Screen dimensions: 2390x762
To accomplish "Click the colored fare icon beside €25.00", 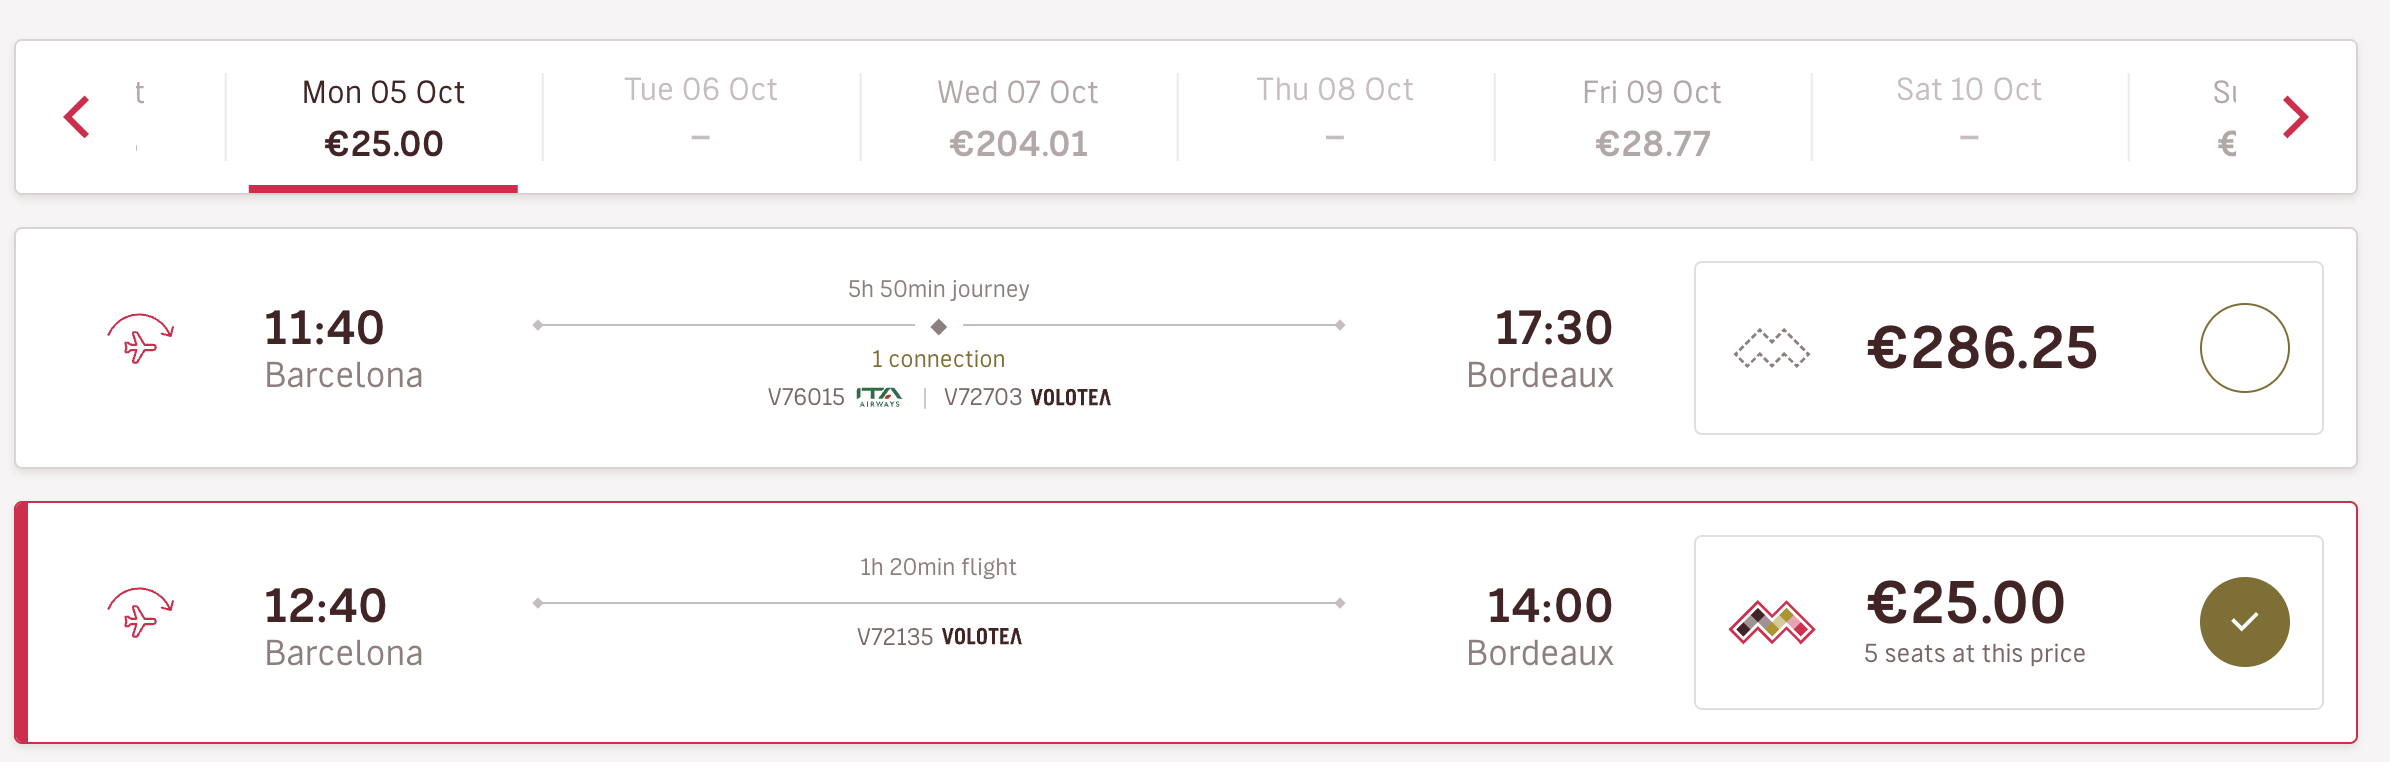I will coord(1771,622).
